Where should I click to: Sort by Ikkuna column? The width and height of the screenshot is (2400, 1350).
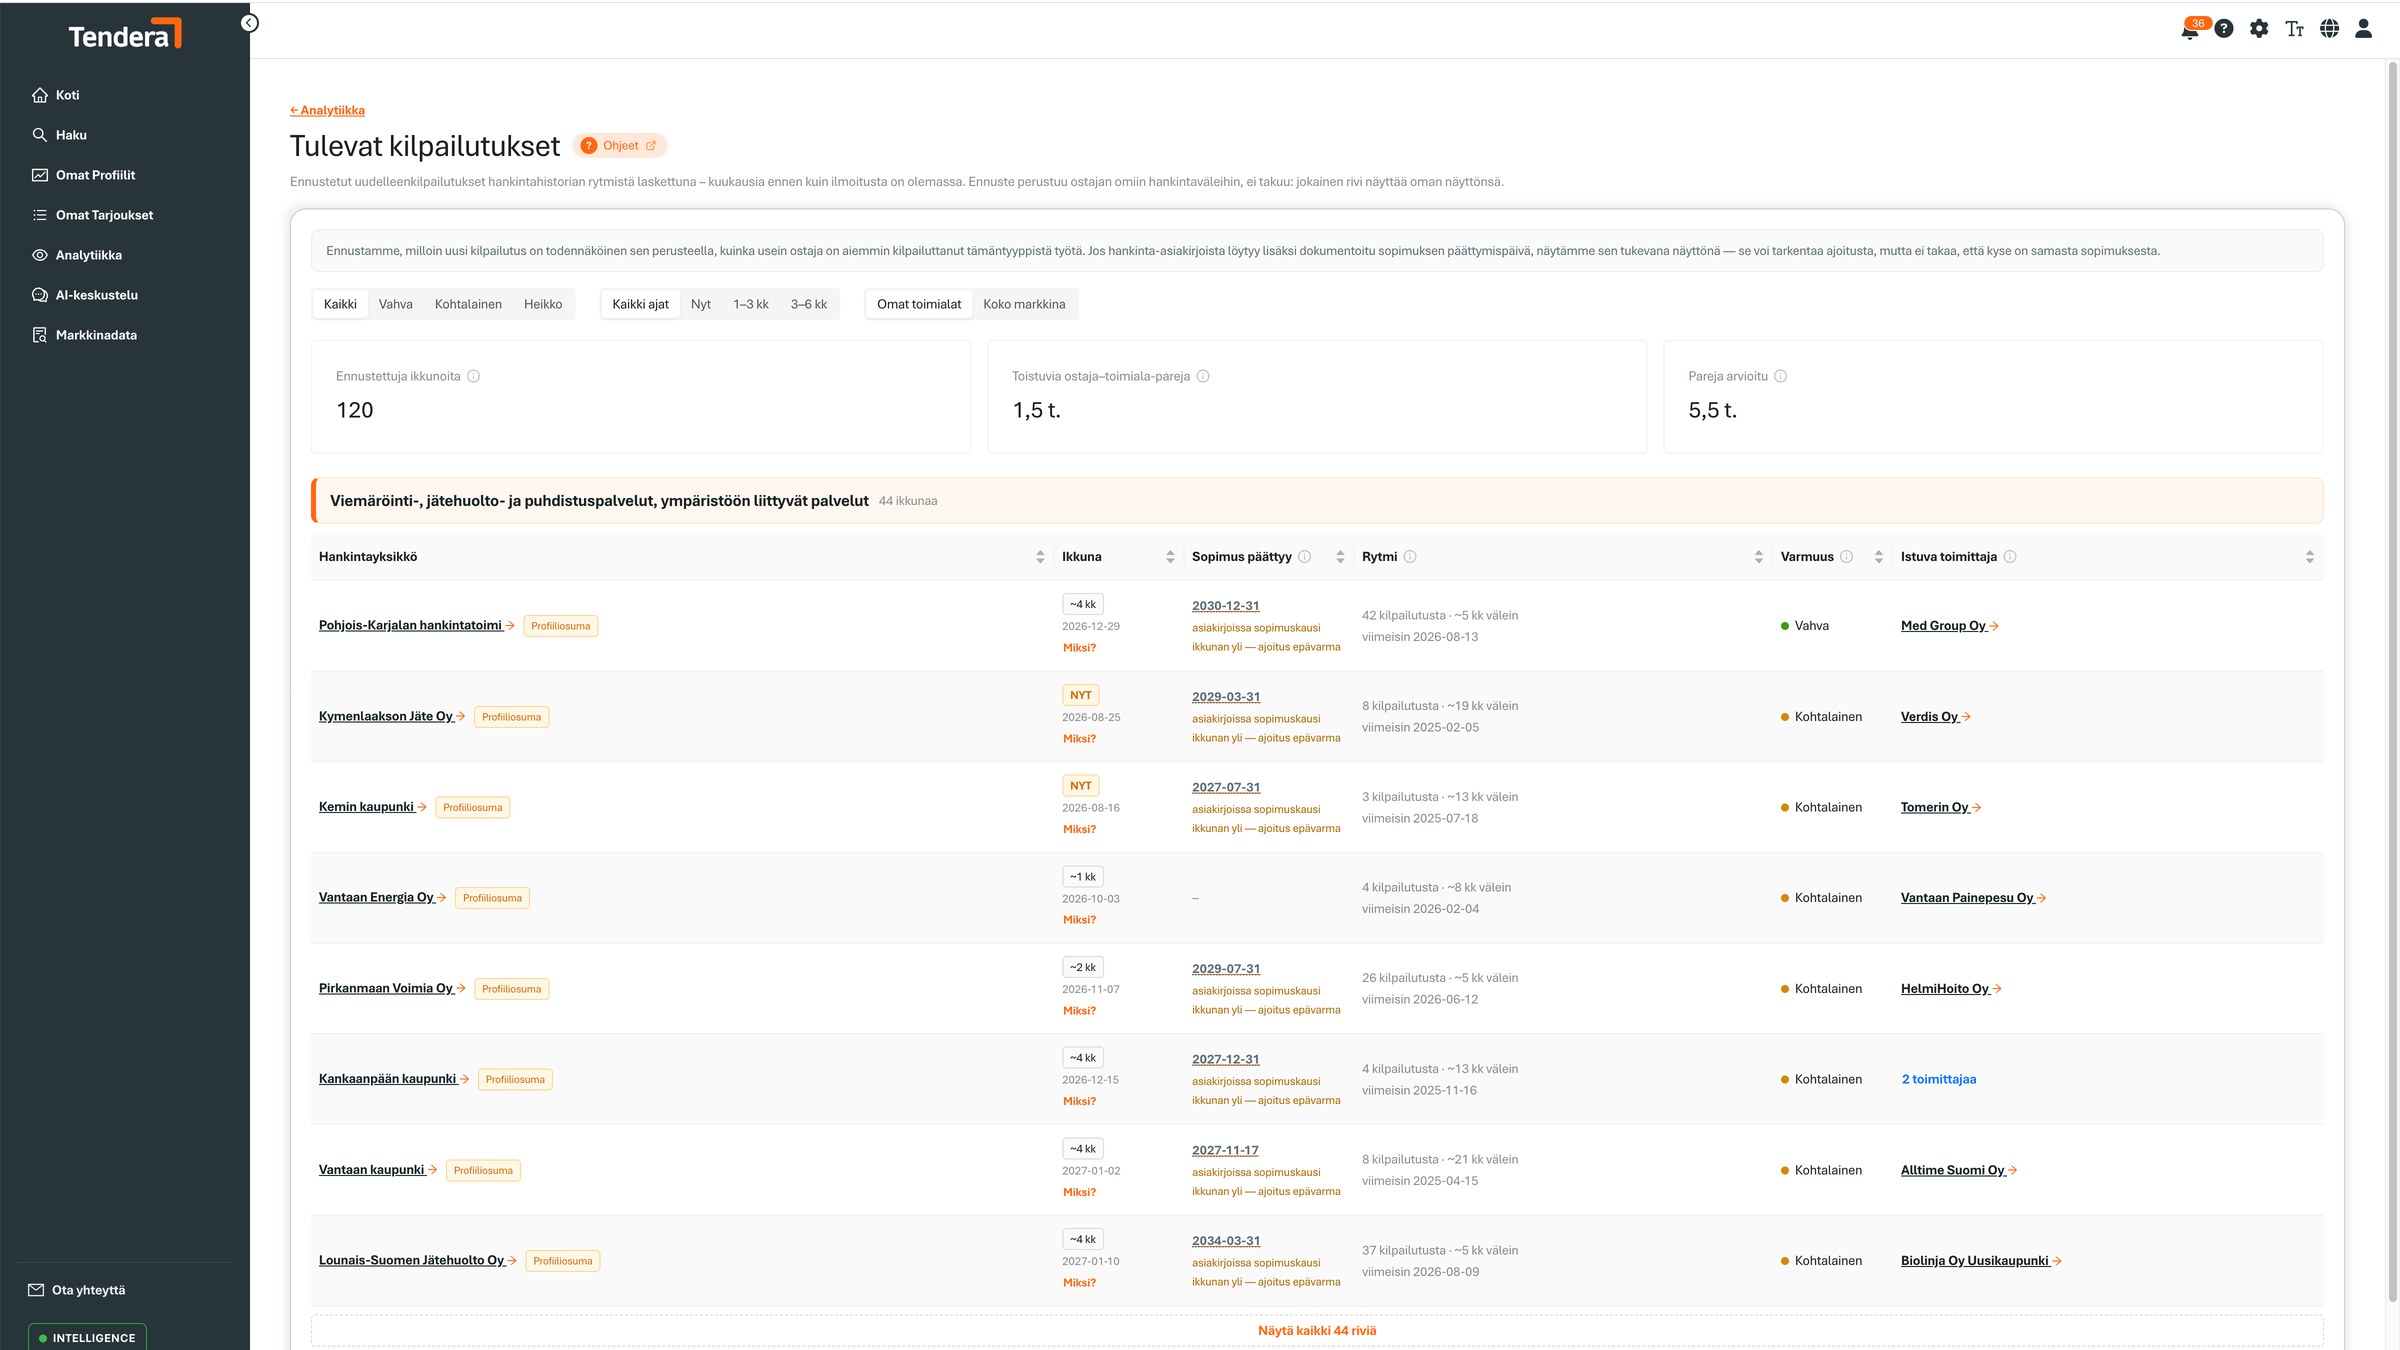pyautogui.click(x=1170, y=557)
